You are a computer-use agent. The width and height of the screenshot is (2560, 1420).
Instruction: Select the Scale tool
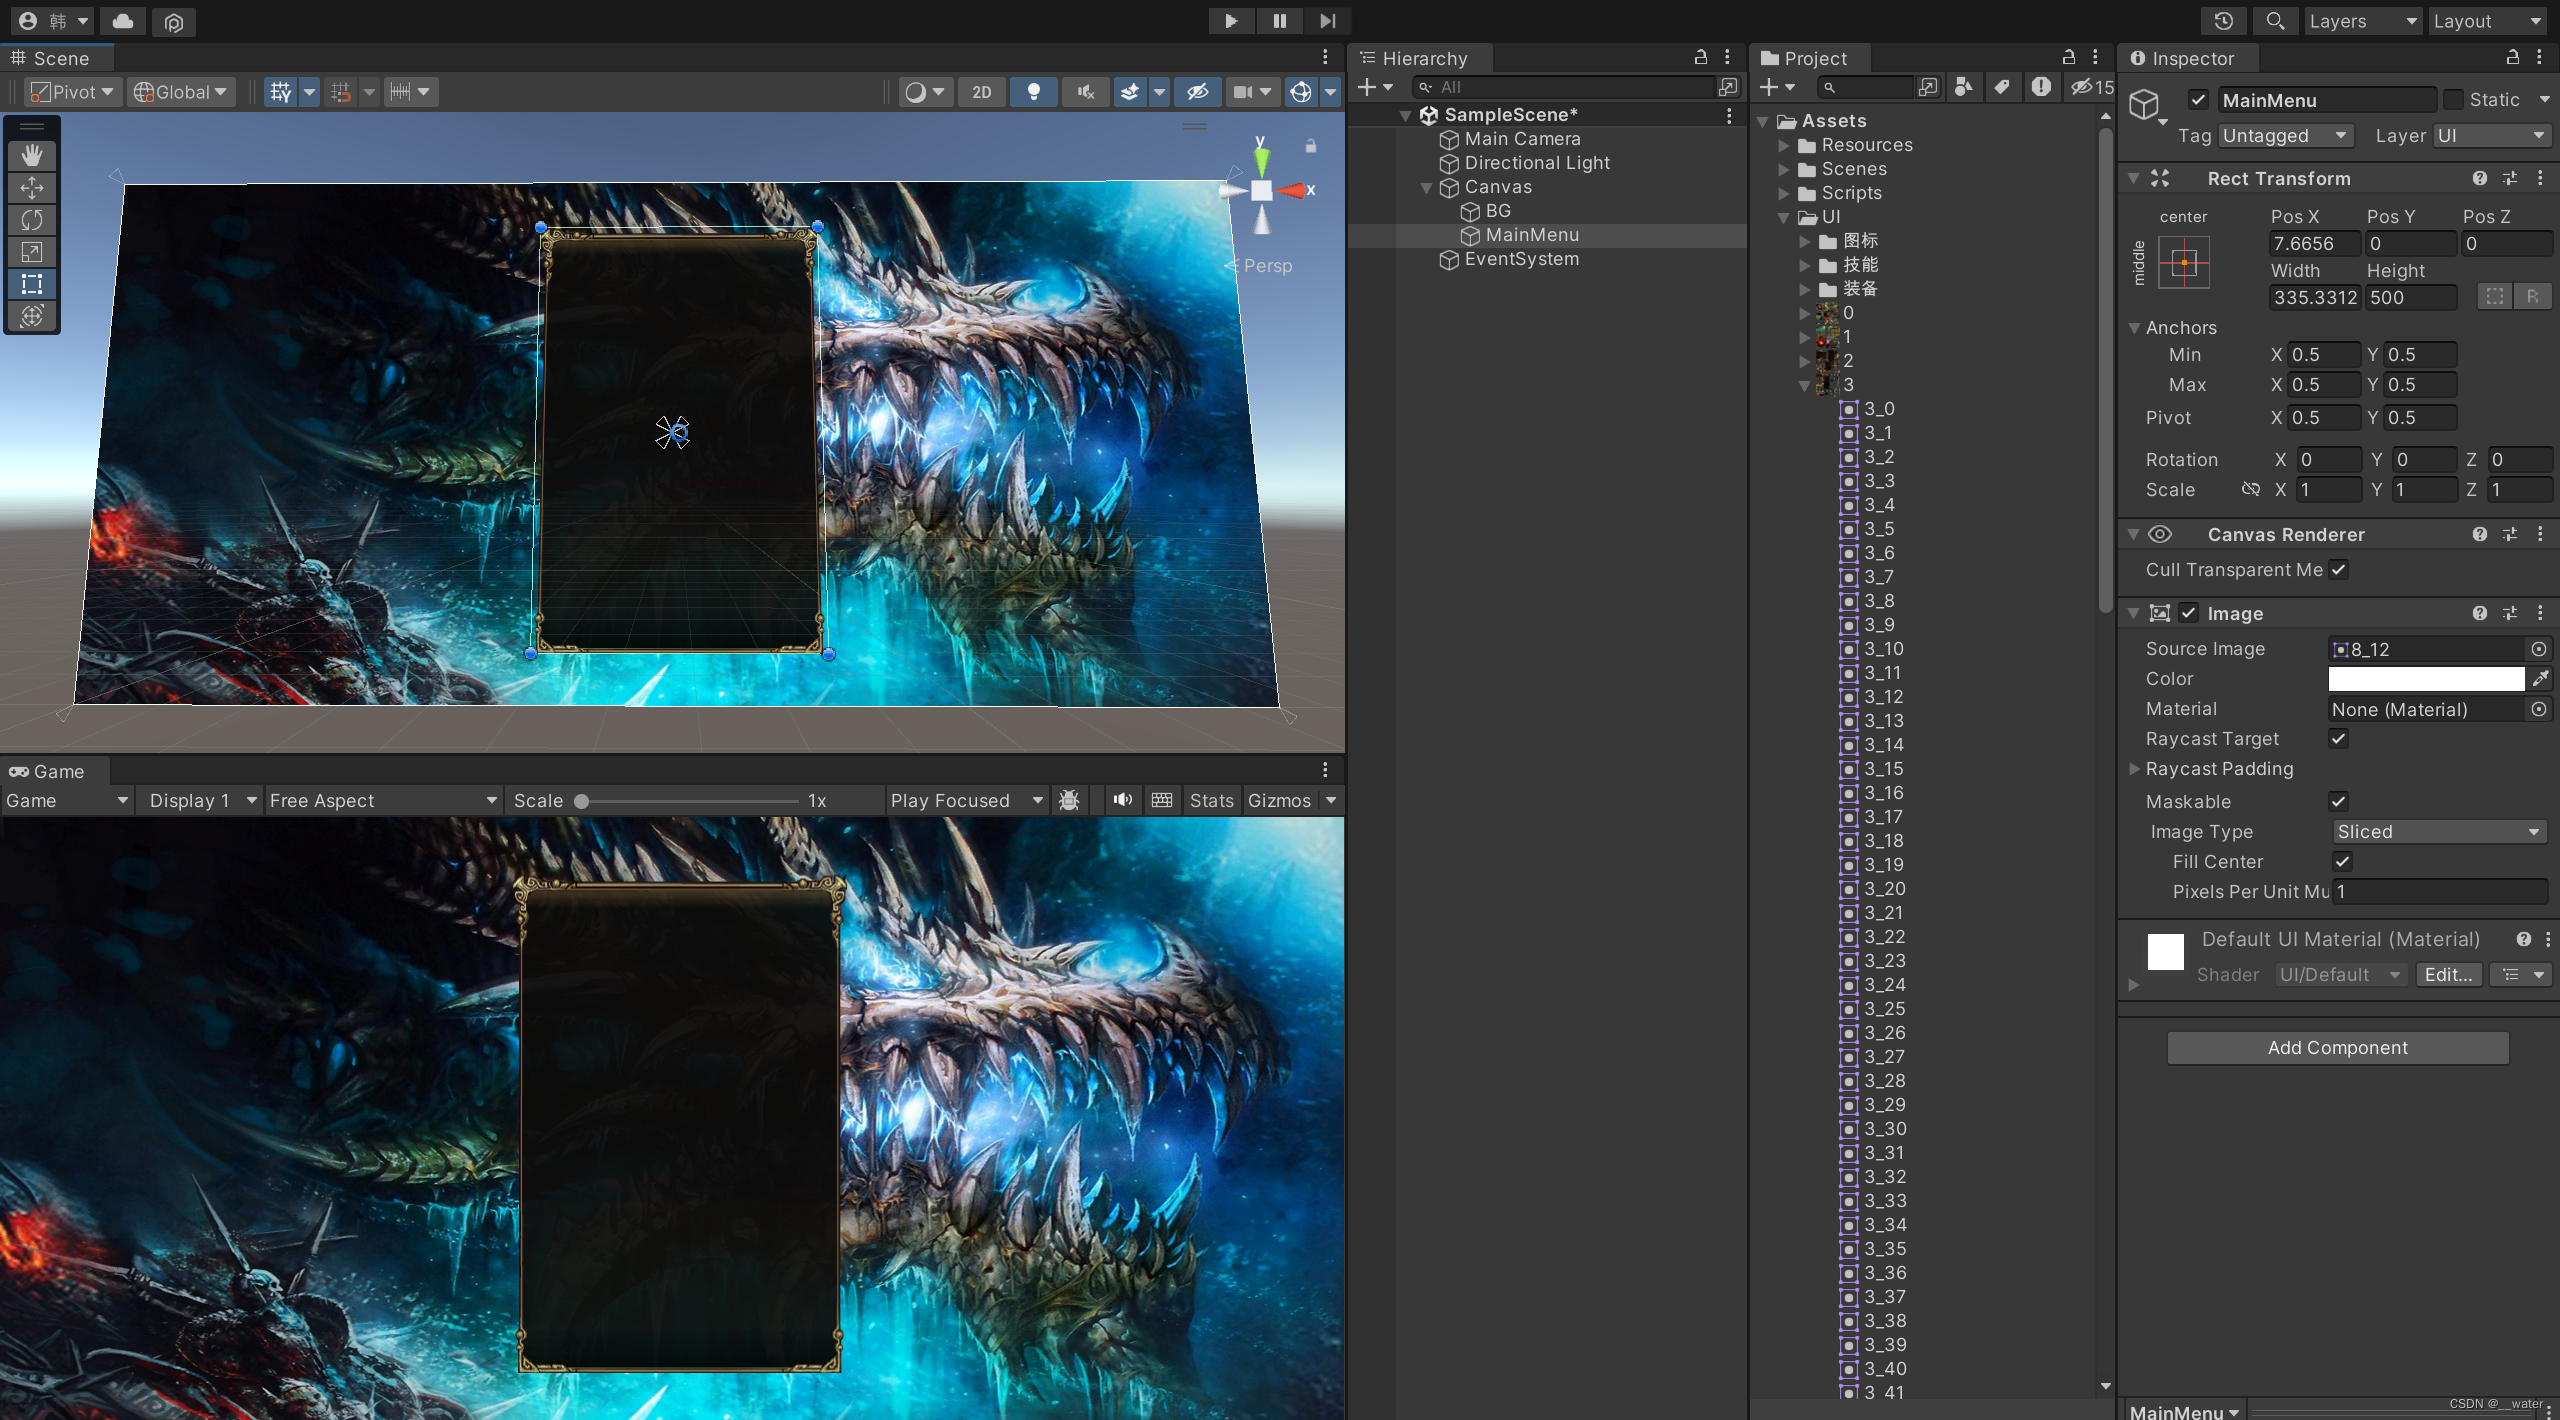click(x=32, y=251)
